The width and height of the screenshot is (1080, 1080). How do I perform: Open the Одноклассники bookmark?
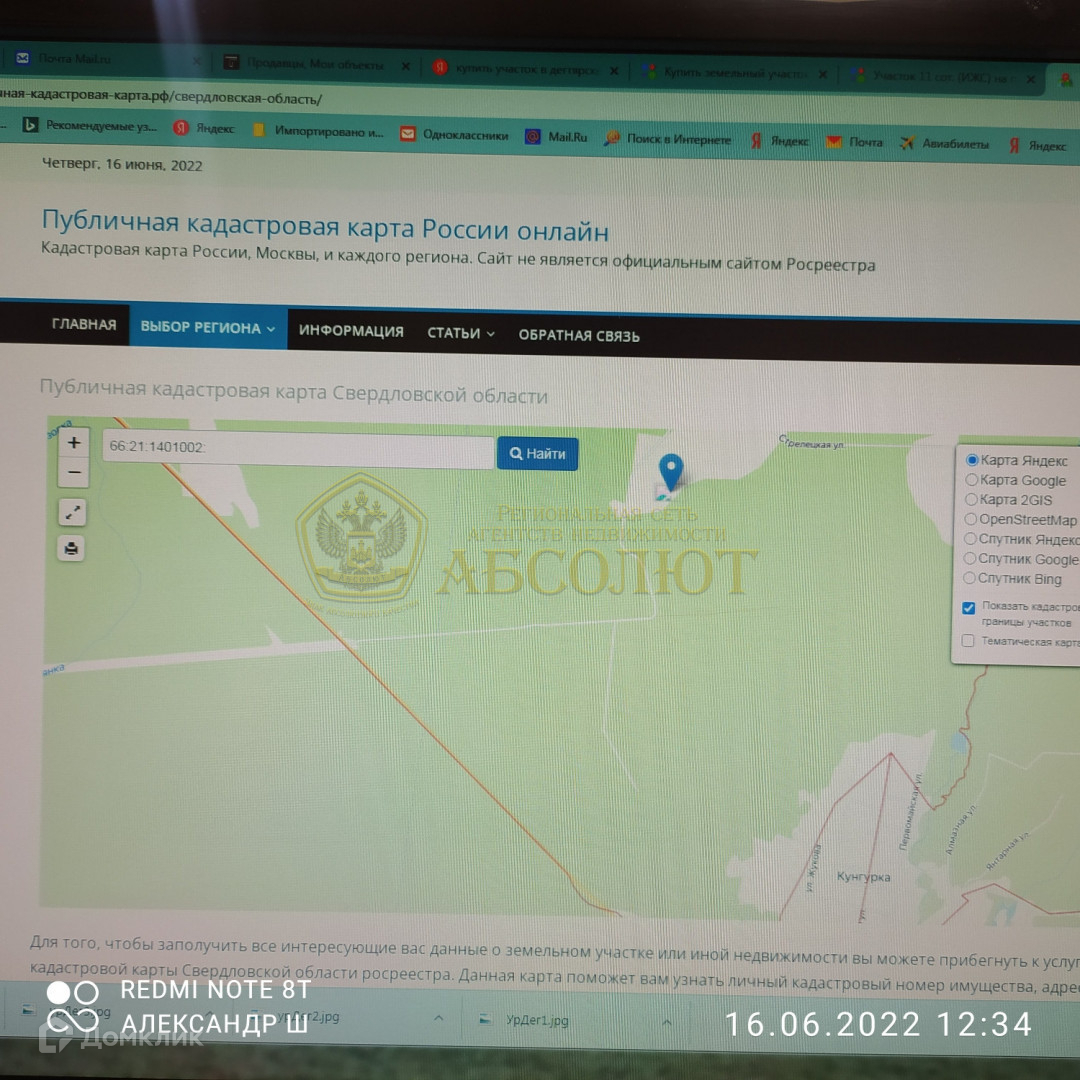tap(455, 134)
